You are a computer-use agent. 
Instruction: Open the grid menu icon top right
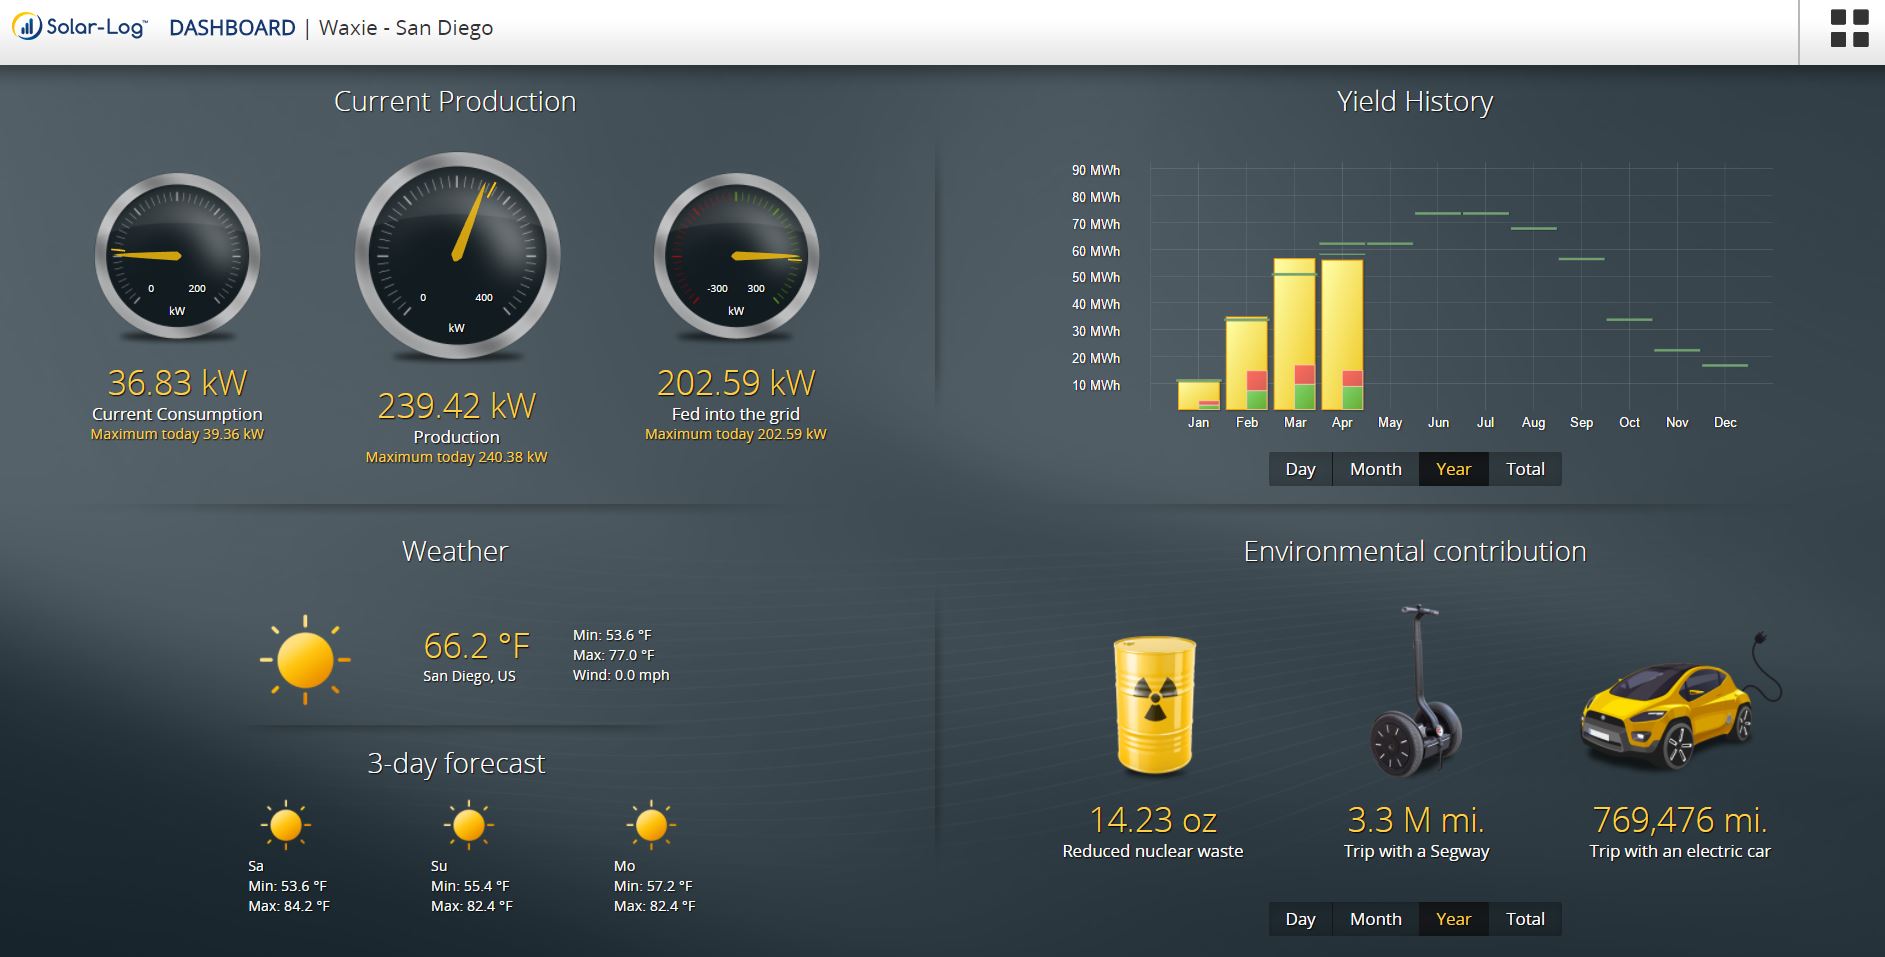pyautogui.click(x=1849, y=29)
